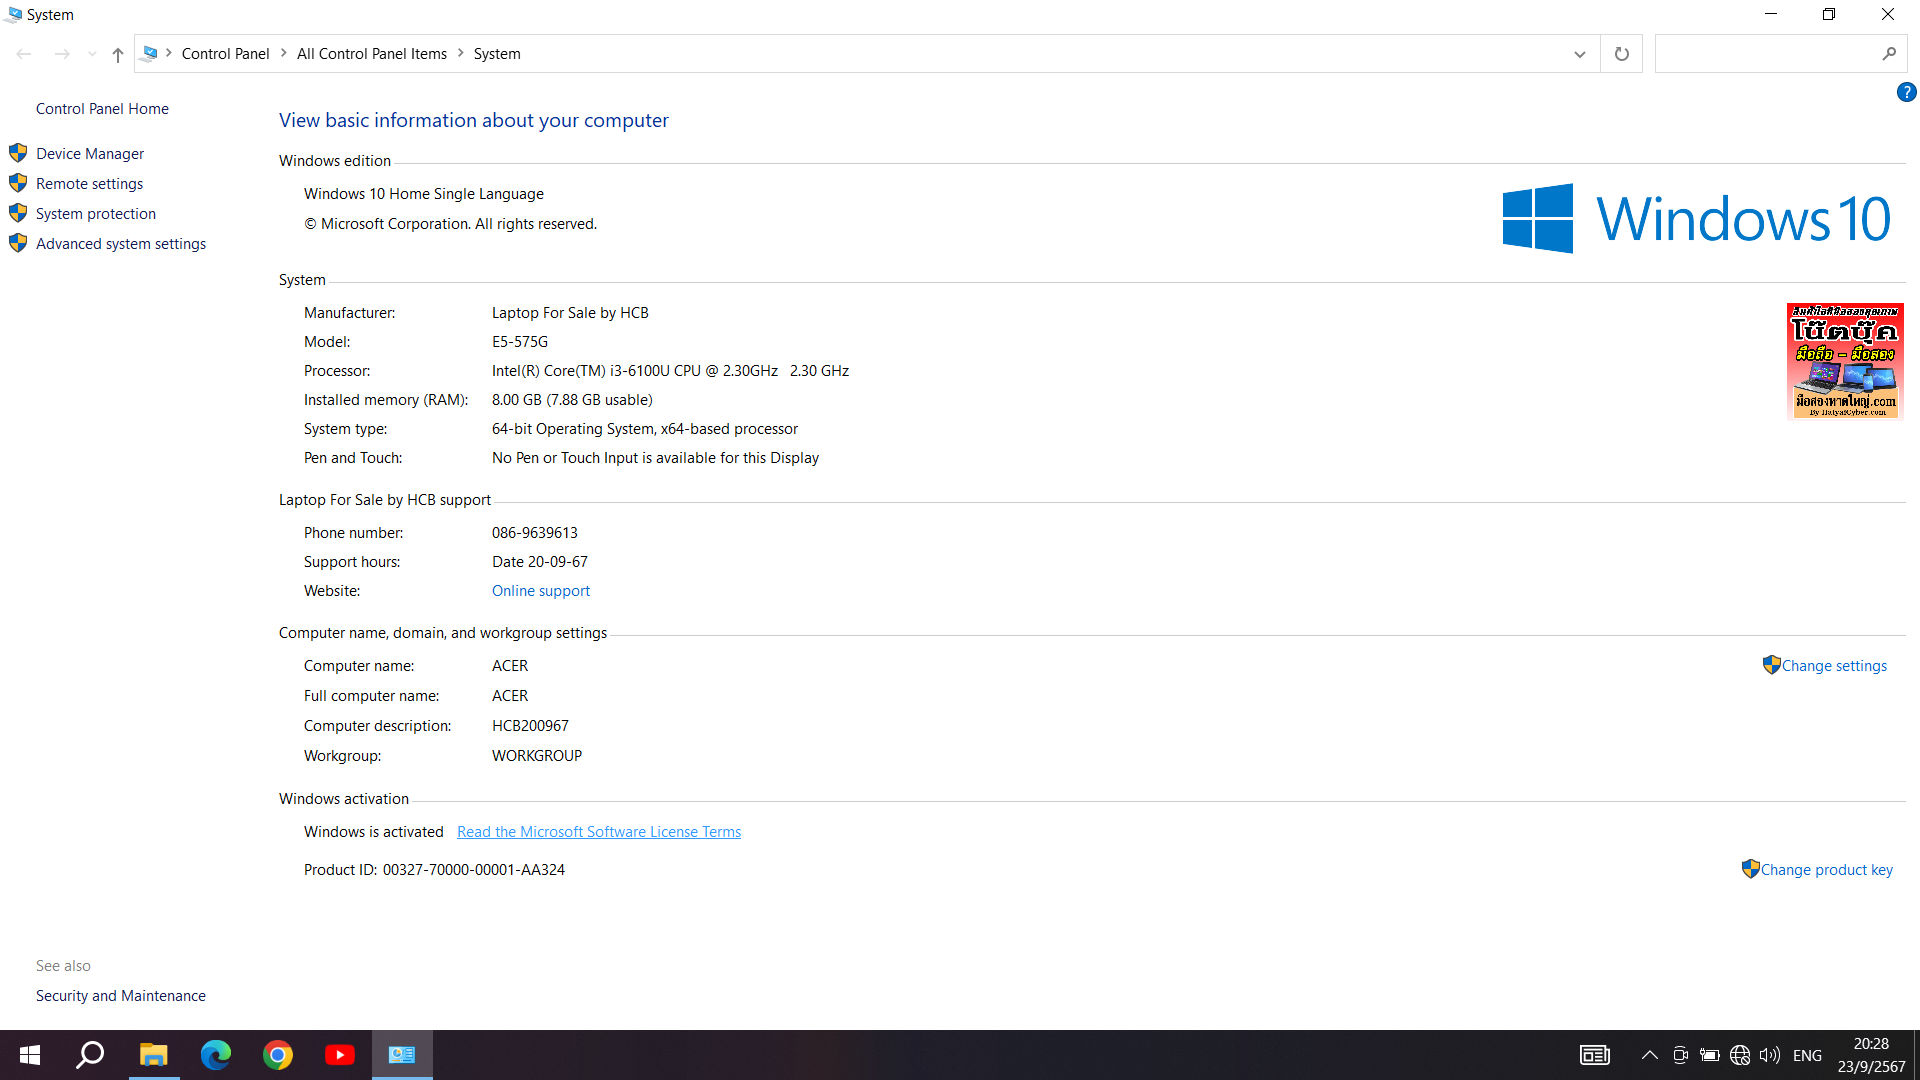Open Device Manager from the sidebar
Image resolution: width=1920 pixels, height=1080 pixels.
click(90, 153)
